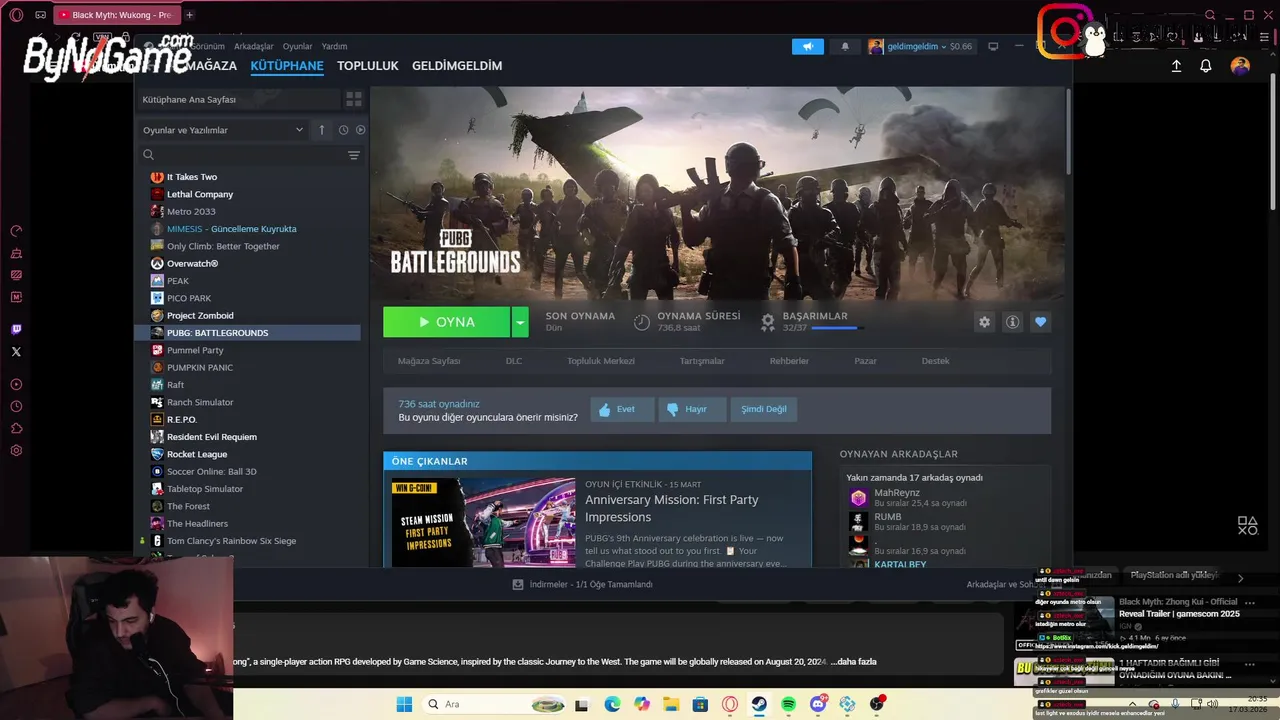
Task: Open PUBG Pazar section
Action: click(x=865, y=361)
